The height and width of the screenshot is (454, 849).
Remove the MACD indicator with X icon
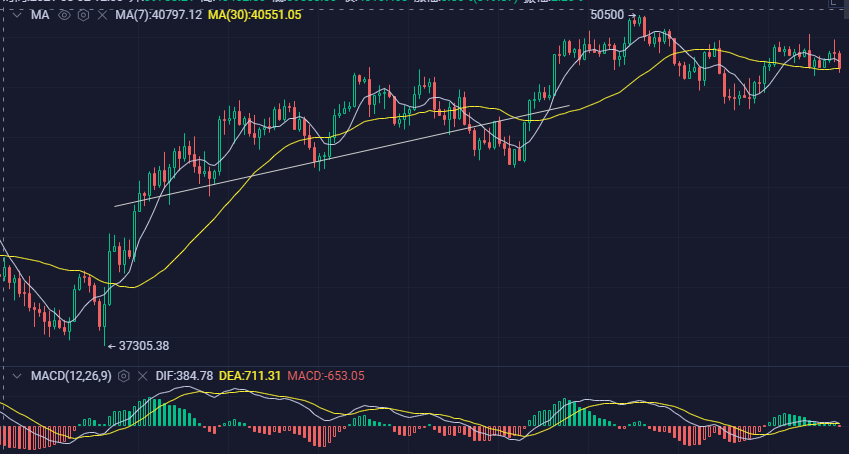[142, 376]
